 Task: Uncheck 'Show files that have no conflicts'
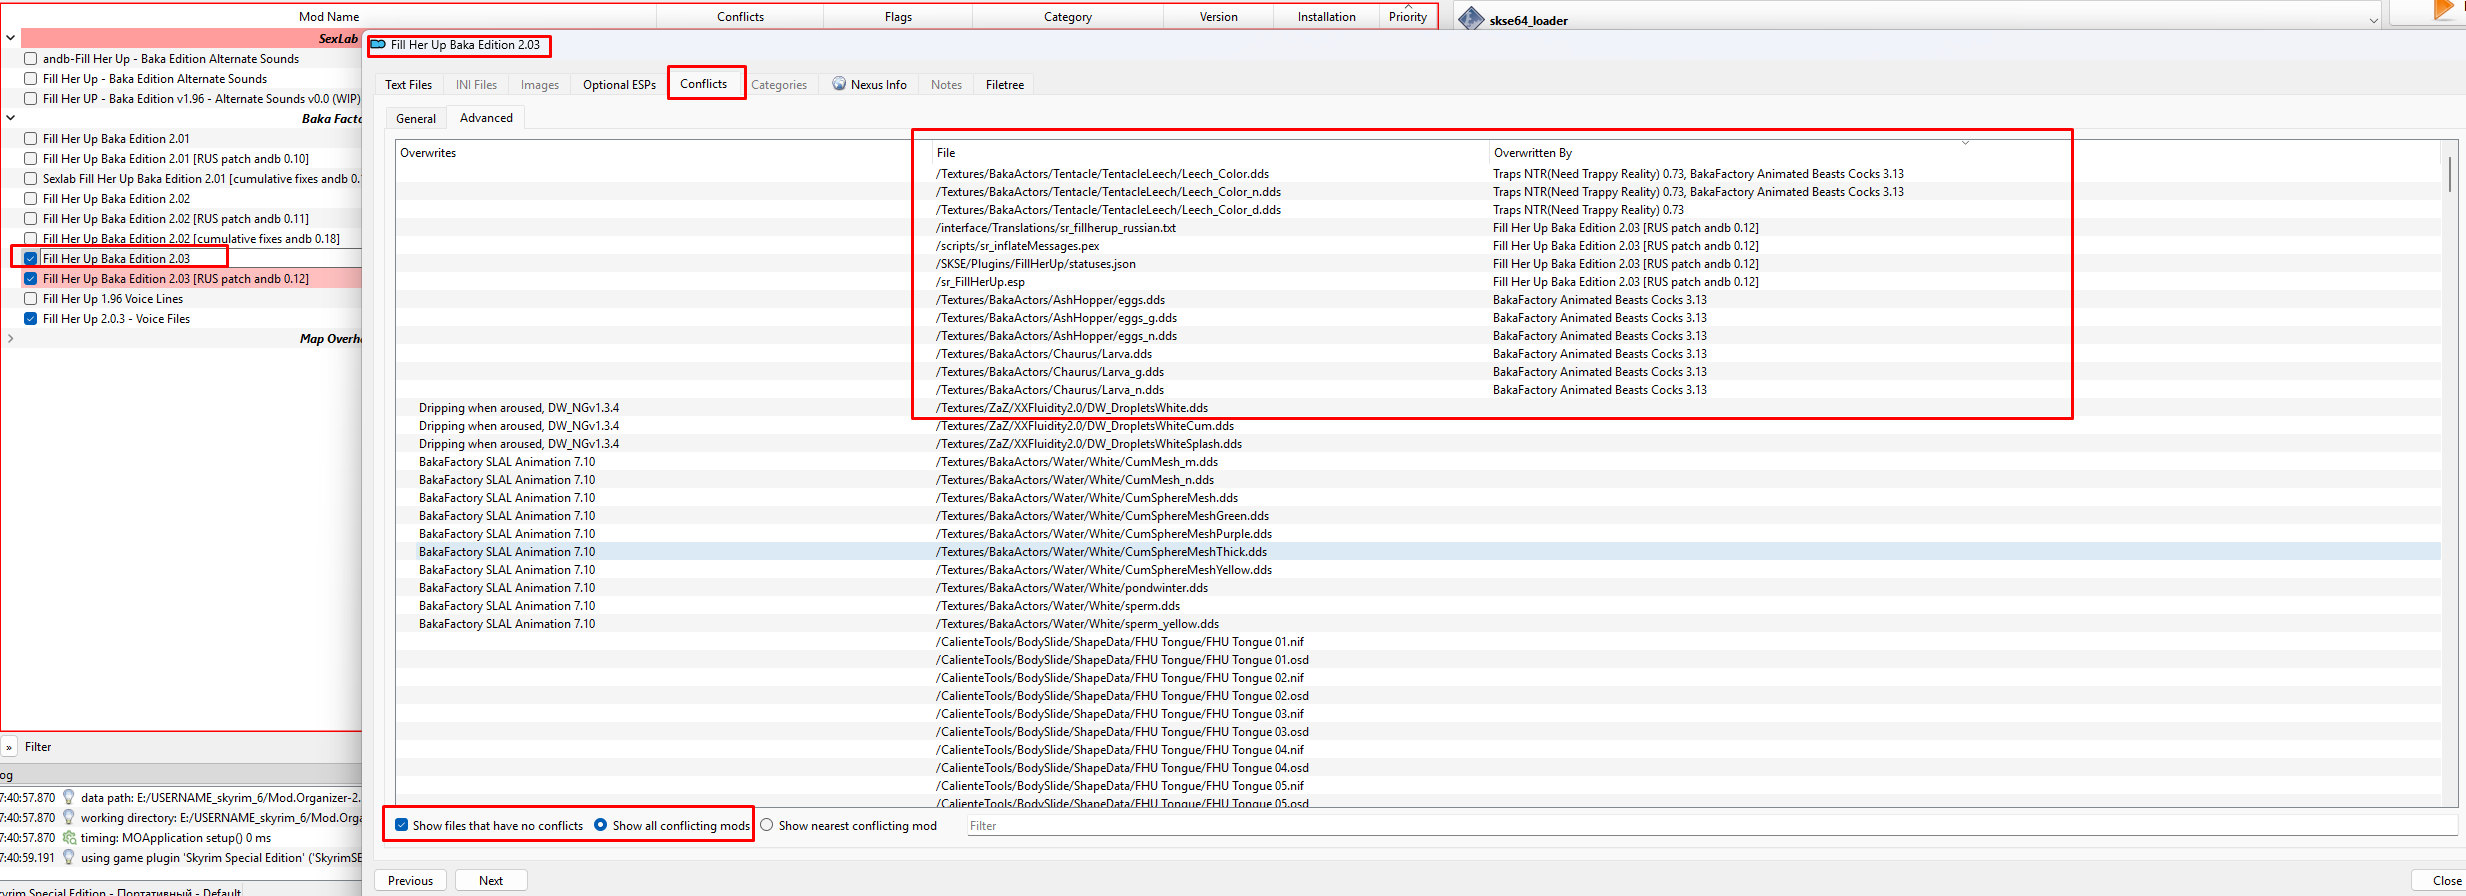tap(402, 825)
